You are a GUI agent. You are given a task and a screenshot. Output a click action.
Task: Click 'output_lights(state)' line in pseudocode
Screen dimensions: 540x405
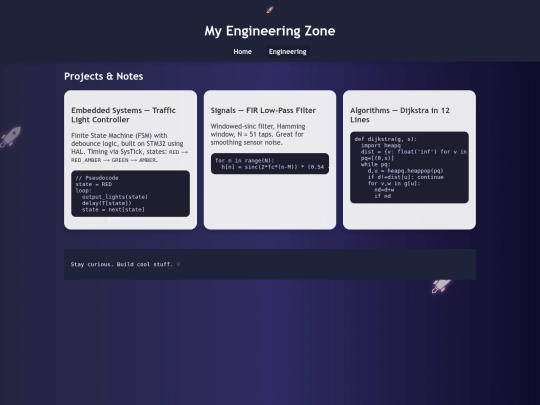tap(115, 197)
